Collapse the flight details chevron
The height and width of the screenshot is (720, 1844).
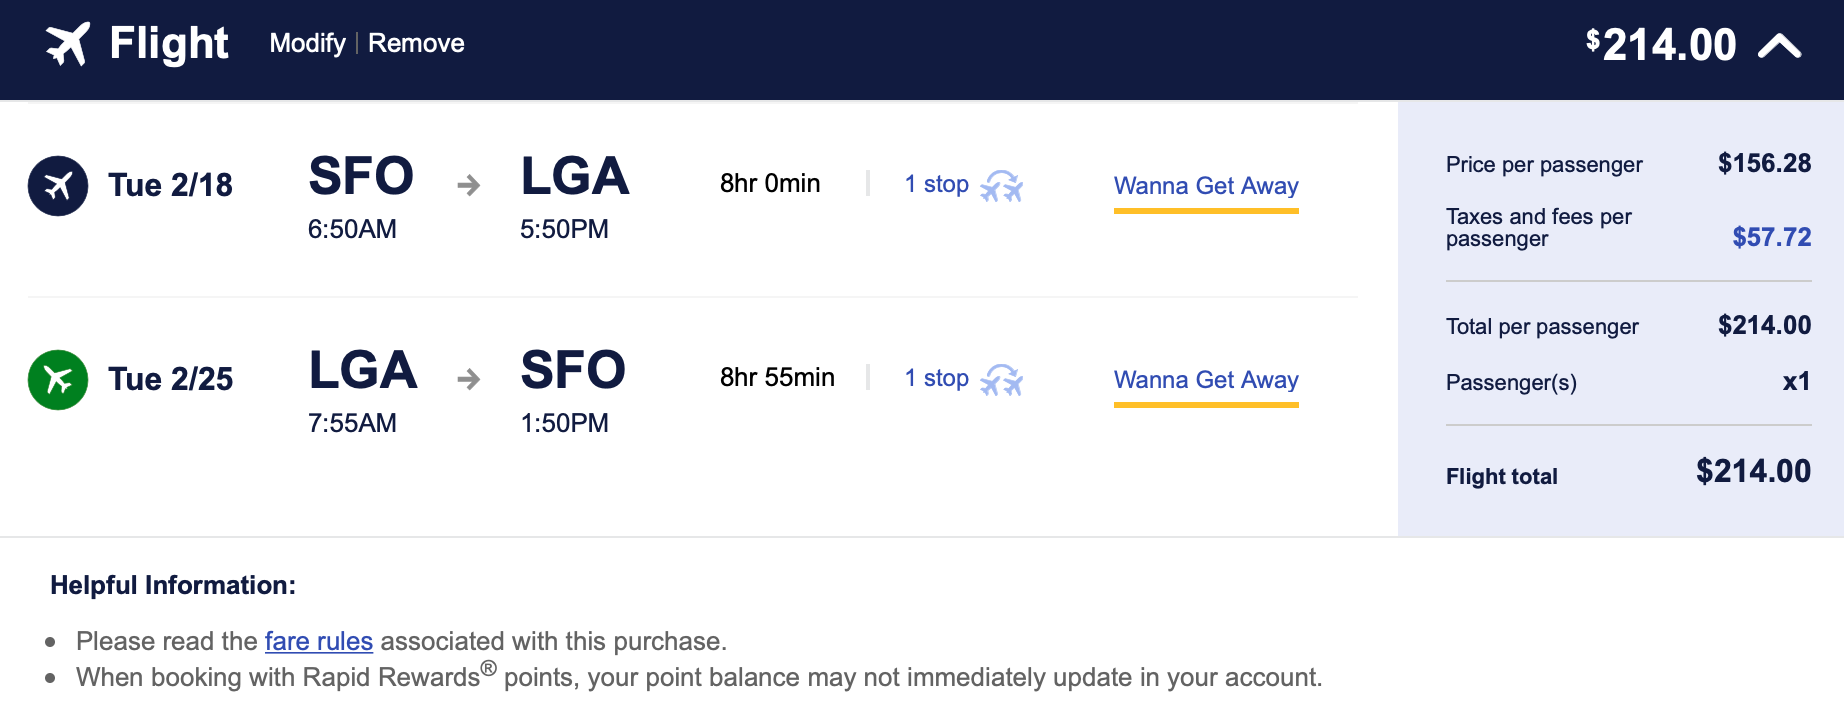coord(1779,46)
